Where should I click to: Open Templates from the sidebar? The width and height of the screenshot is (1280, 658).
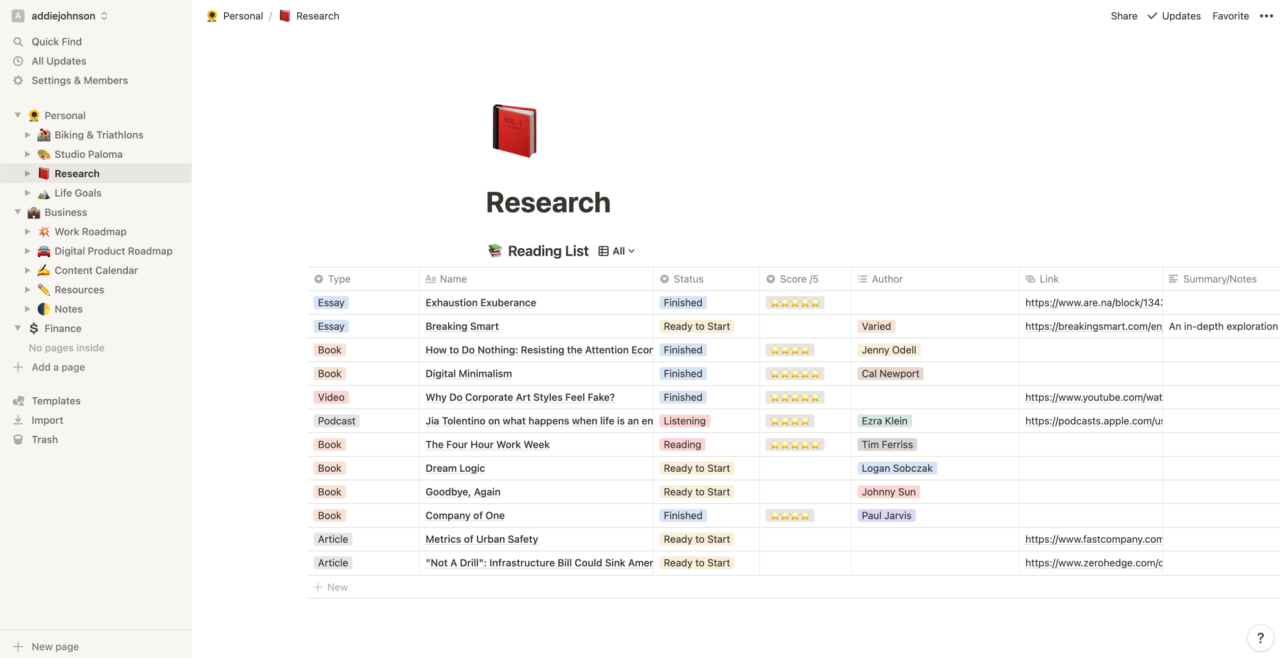57,400
